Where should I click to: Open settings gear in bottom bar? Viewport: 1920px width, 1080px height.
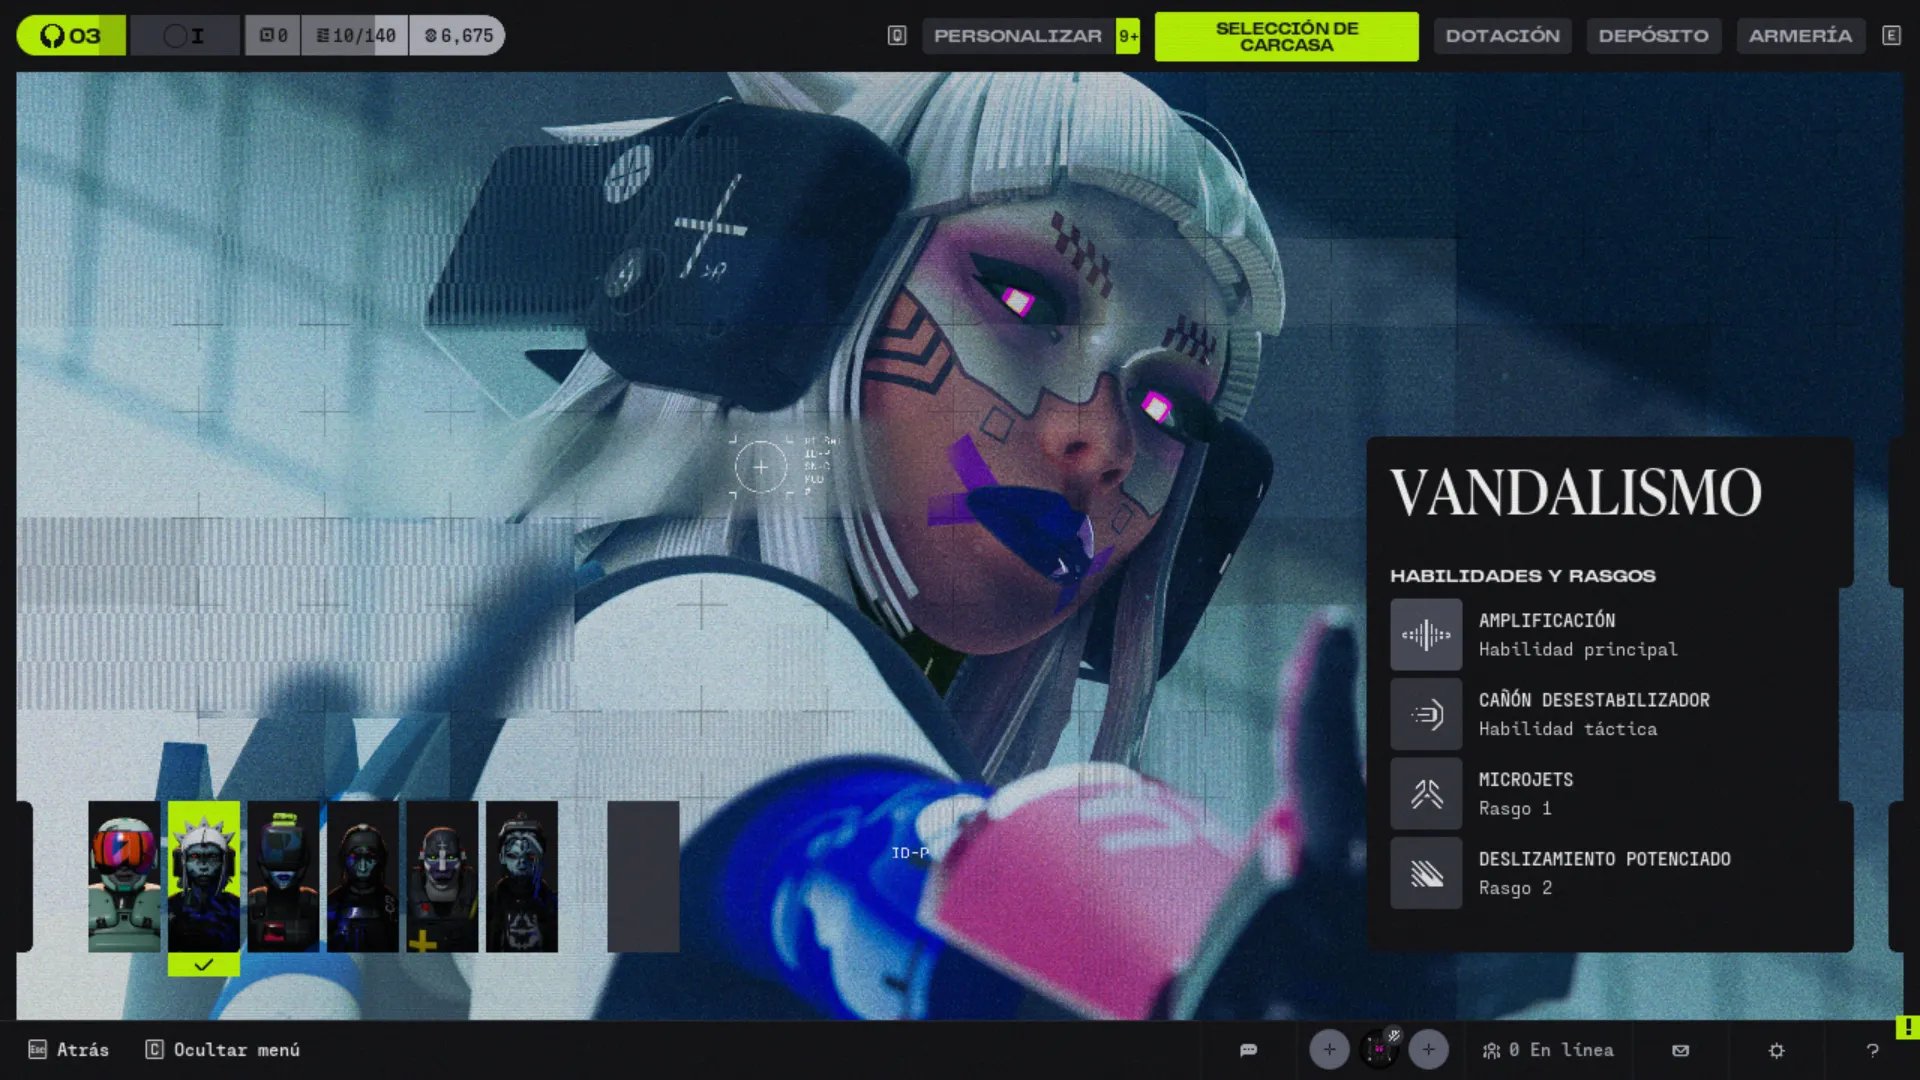pyautogui.click(x=1776, y=1050)
